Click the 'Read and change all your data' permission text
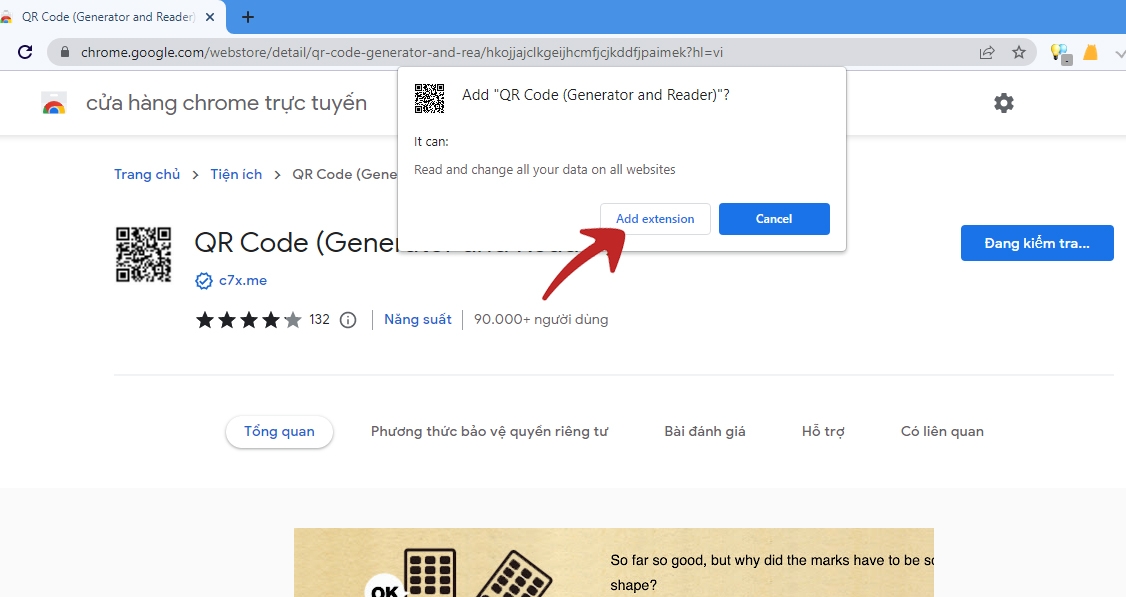This screenshot has width=1126, height=597. (x=545, y=170)
